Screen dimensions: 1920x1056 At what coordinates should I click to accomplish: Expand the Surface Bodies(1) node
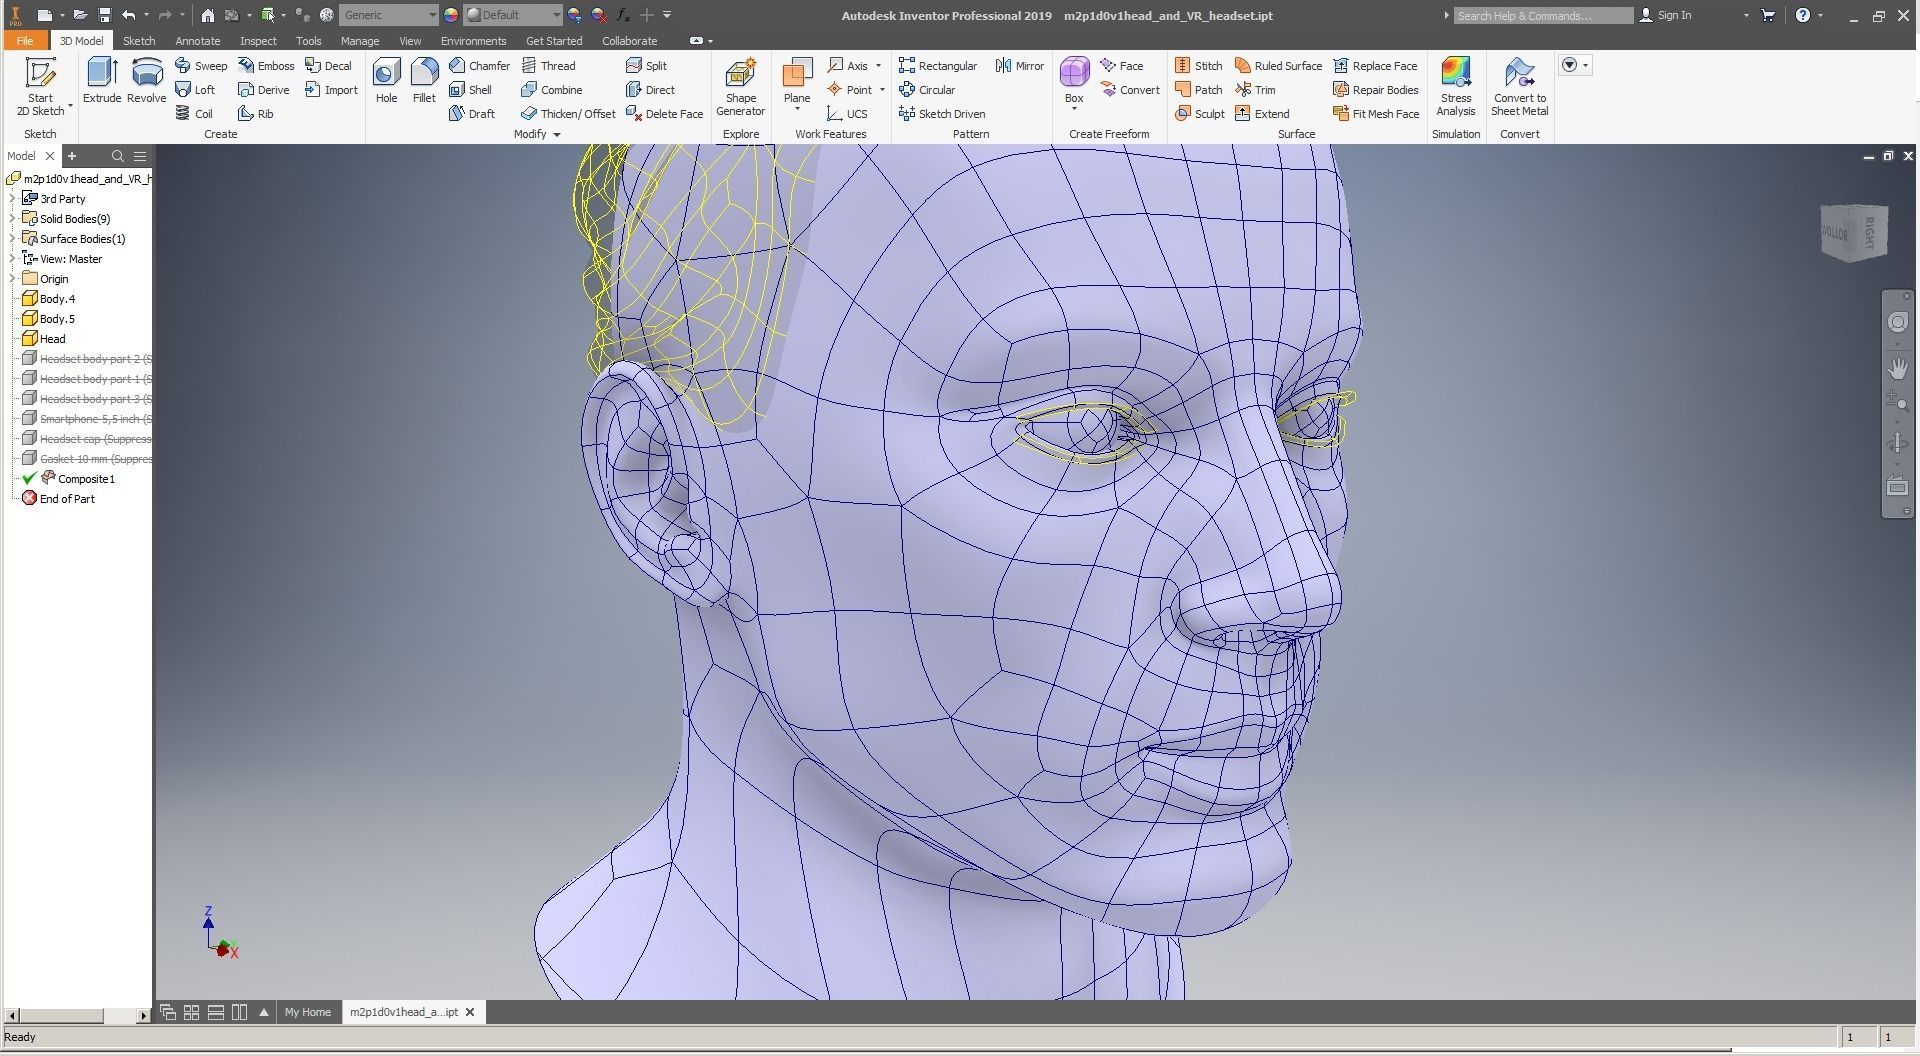(x=12, y=239)
